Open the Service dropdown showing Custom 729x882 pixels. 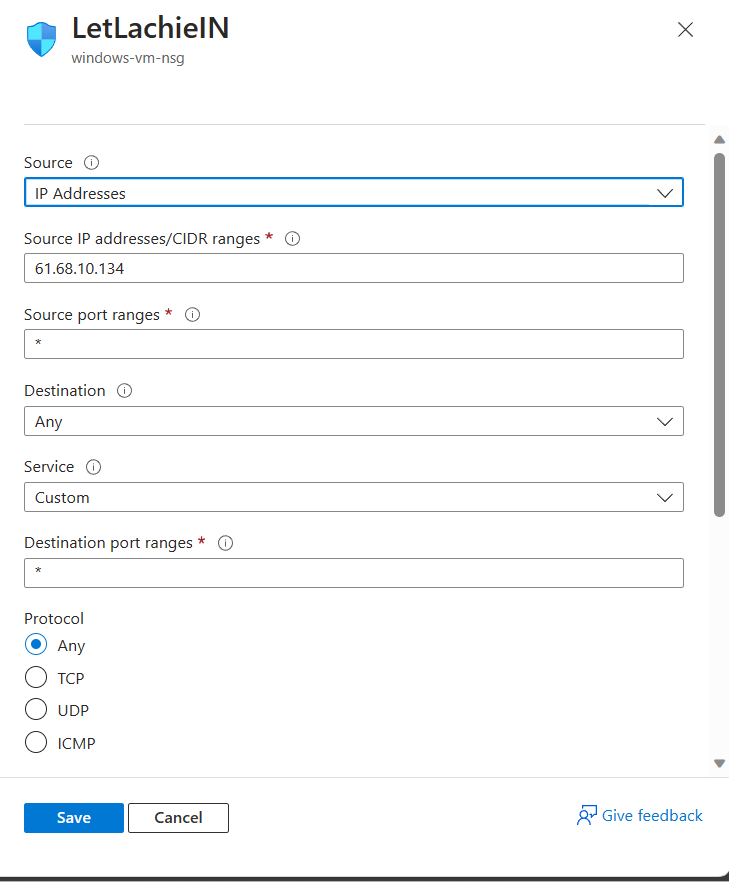click(664, 497)
